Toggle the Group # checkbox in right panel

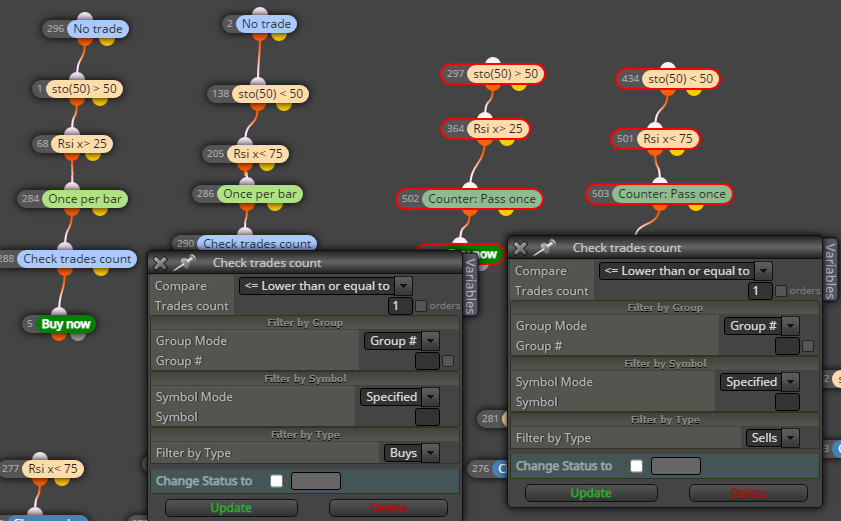pos(808,346)
